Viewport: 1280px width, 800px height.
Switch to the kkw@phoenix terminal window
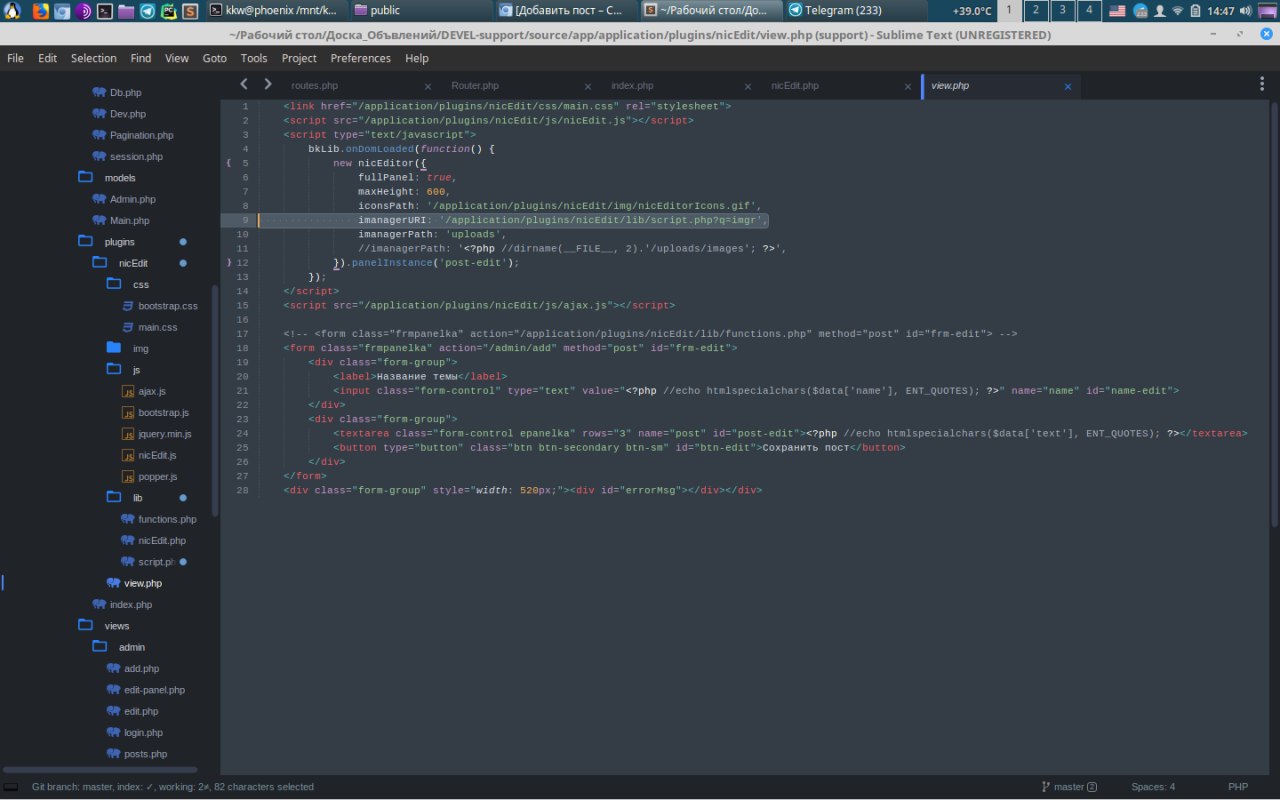(279, 10)
